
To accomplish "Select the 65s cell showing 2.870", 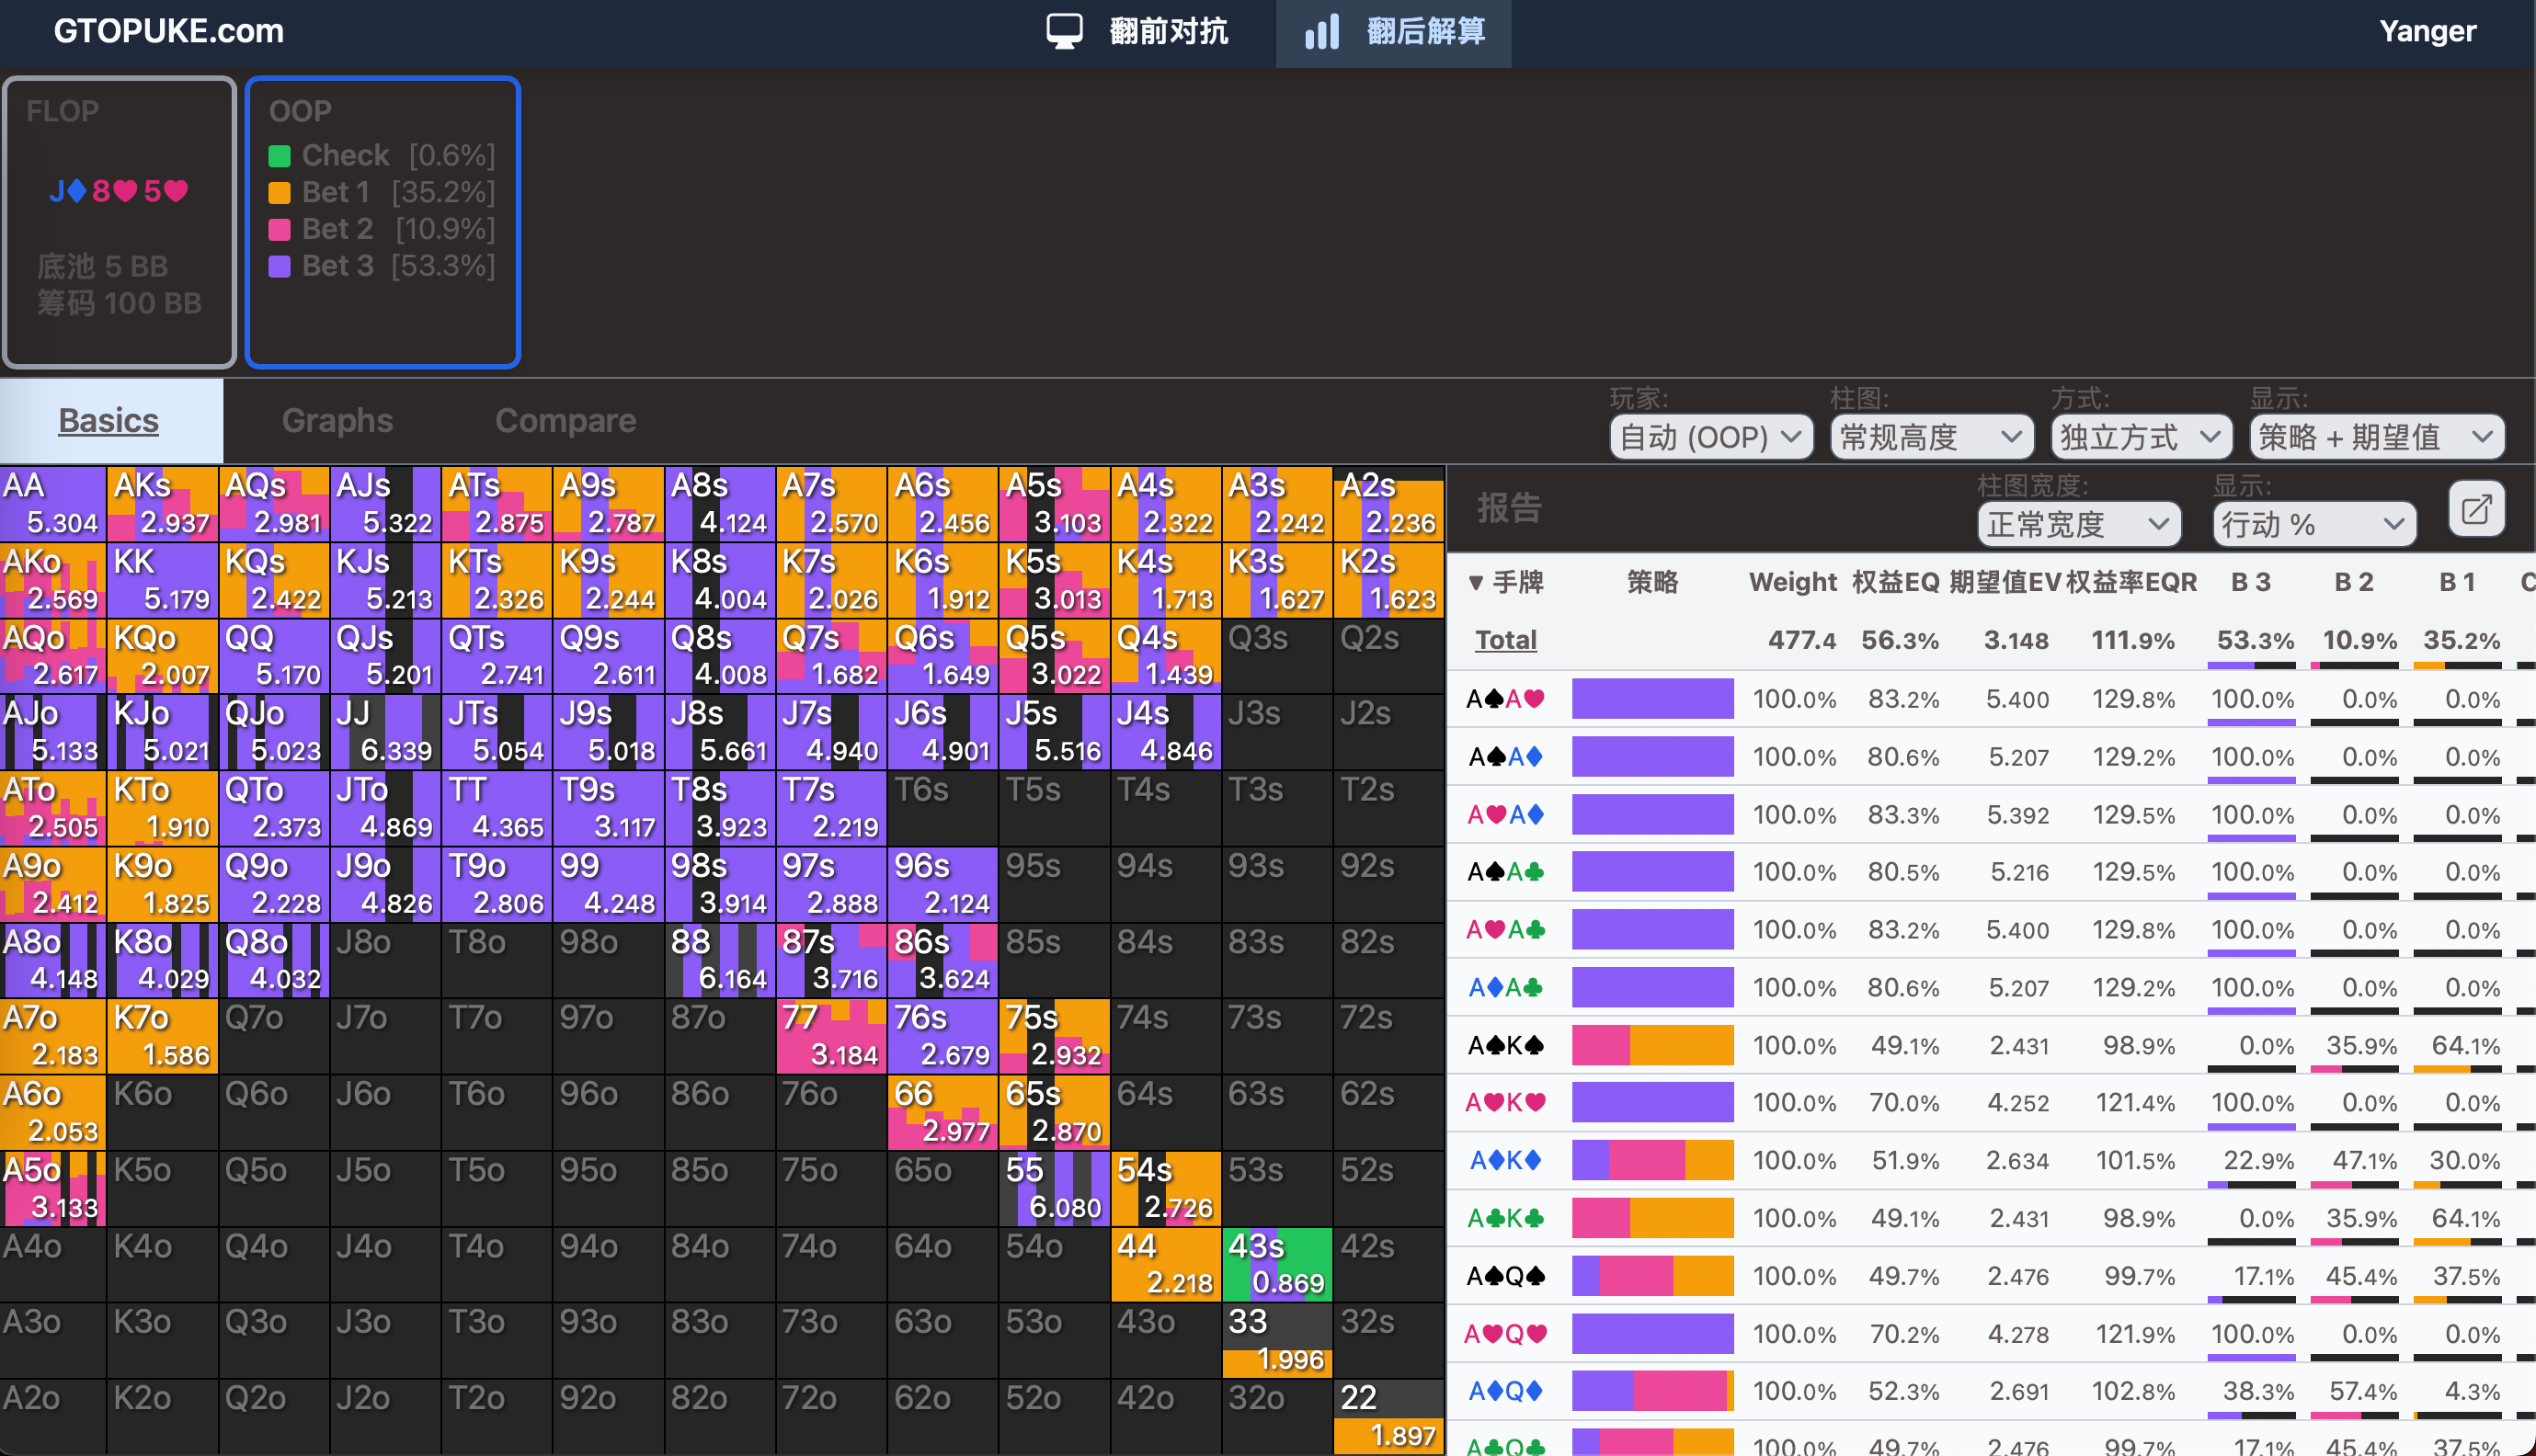I will (x=1054, y=1112).
